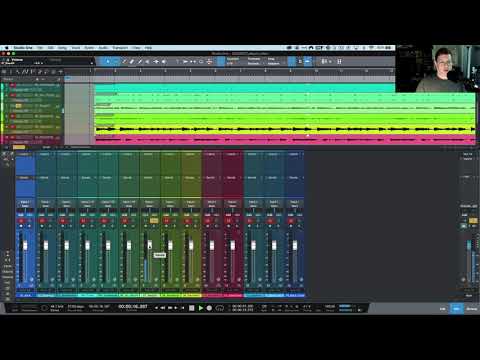Click the Fast Forward transport button
This screenshot has width=480, height=360.
tap(170, 308)
